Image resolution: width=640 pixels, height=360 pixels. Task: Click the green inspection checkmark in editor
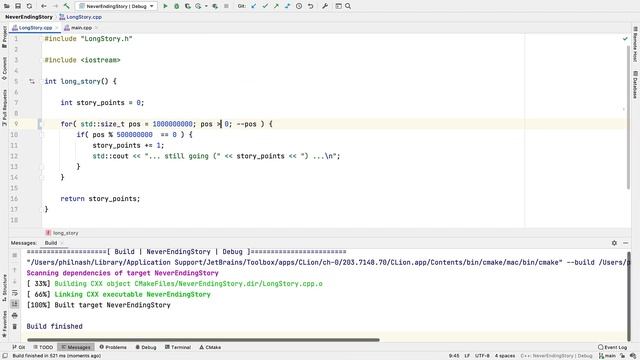pos(625,39)
